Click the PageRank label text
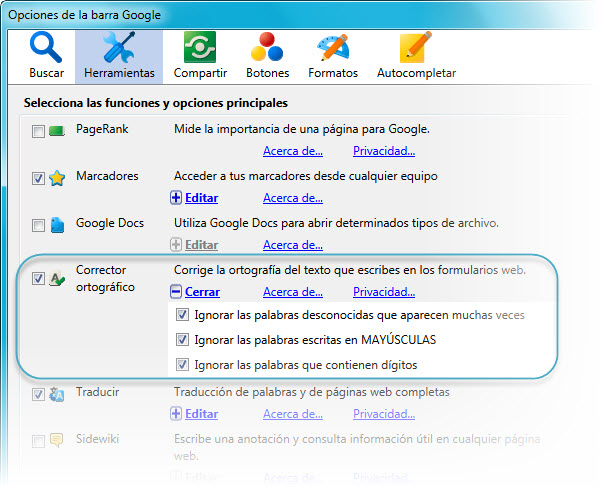Screen dimensions: 599x487 102,129
